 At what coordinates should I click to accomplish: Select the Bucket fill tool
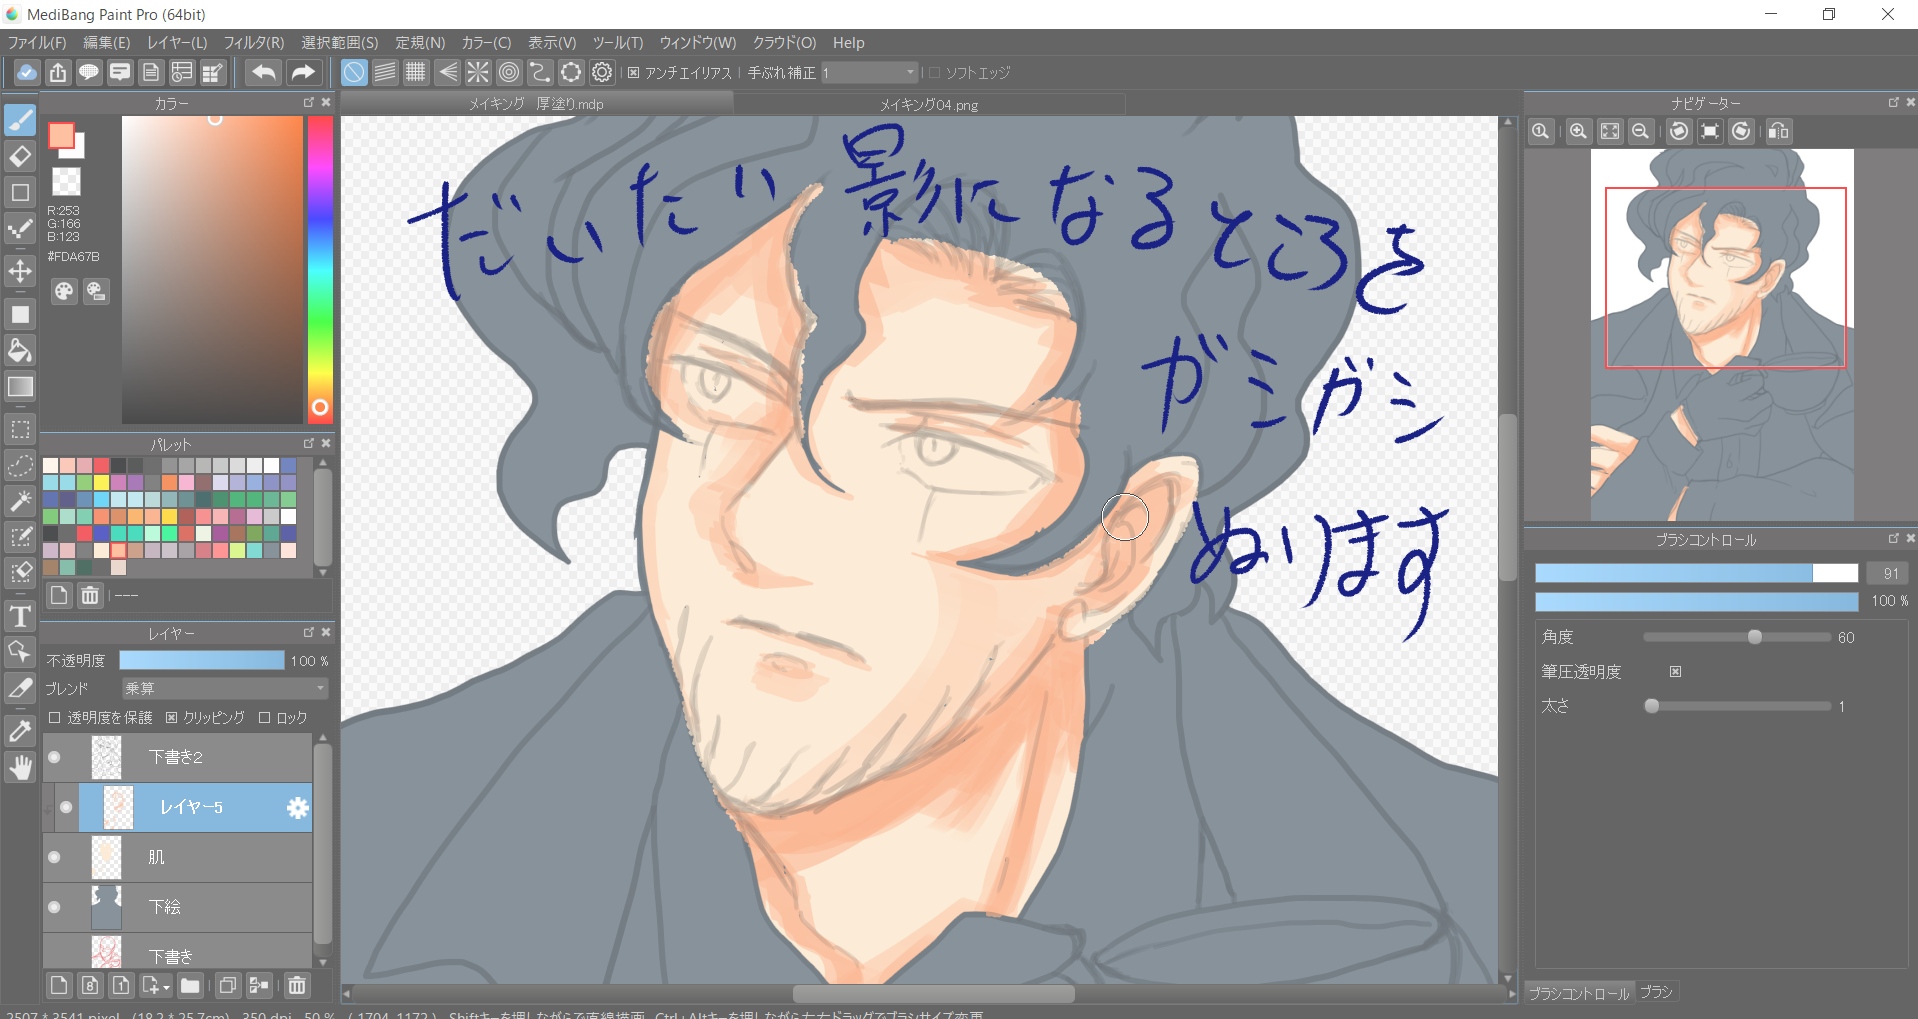pyautogui.click(x=20, y=350)
